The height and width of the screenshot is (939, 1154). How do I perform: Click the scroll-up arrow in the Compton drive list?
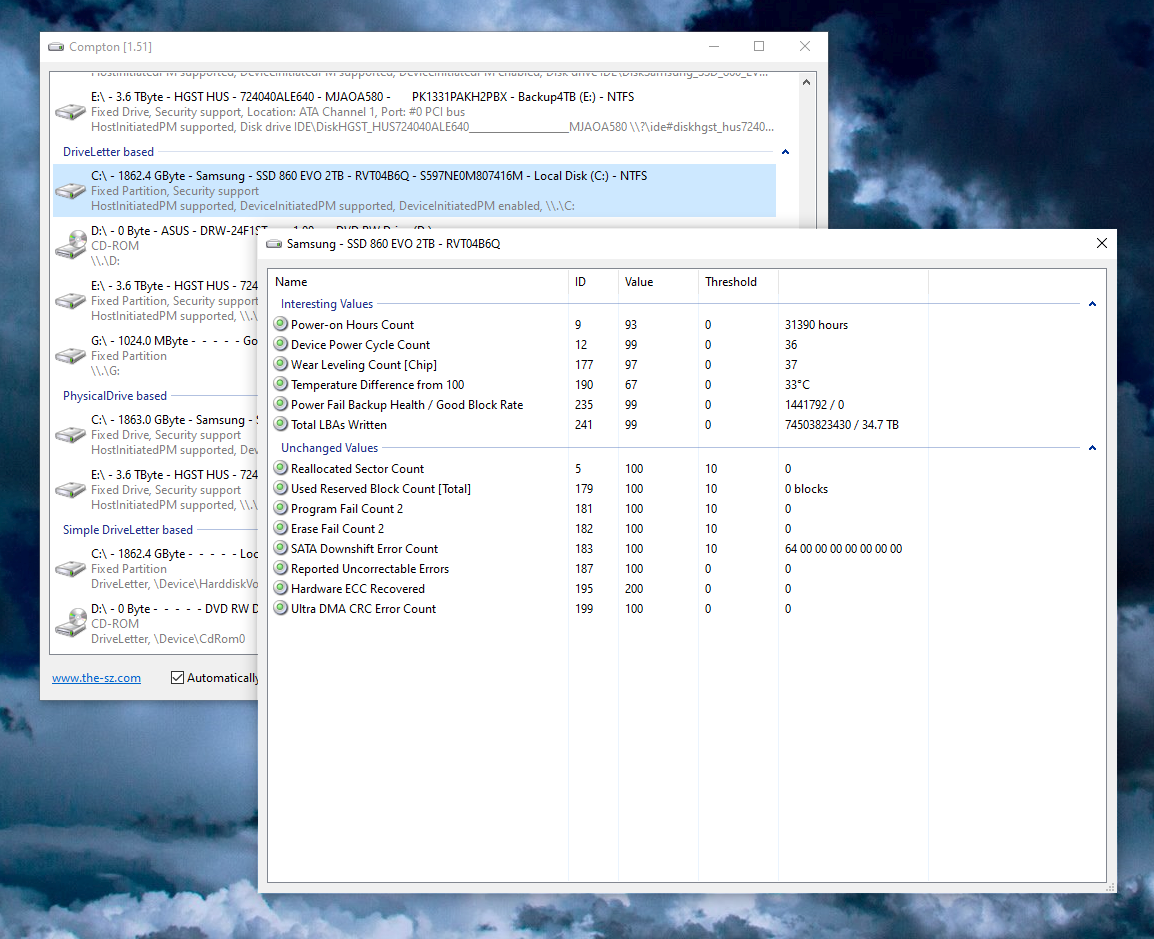click(807, 82)
